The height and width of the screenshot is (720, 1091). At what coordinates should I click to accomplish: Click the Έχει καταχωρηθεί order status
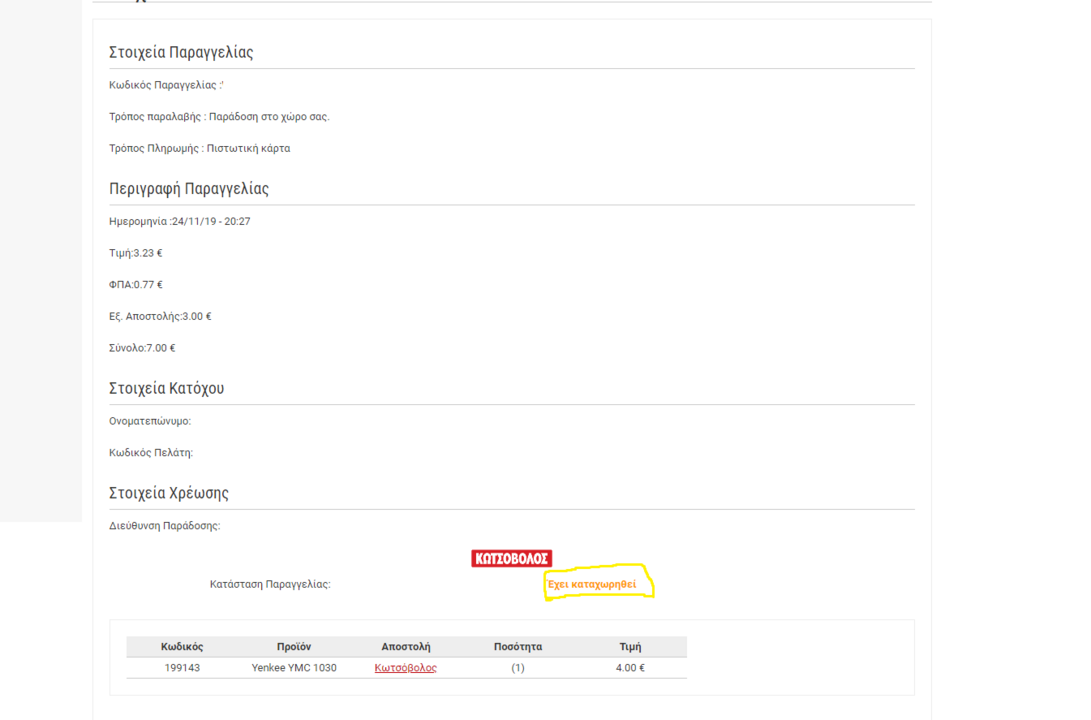pyautogui.click(x=592, y=584)
